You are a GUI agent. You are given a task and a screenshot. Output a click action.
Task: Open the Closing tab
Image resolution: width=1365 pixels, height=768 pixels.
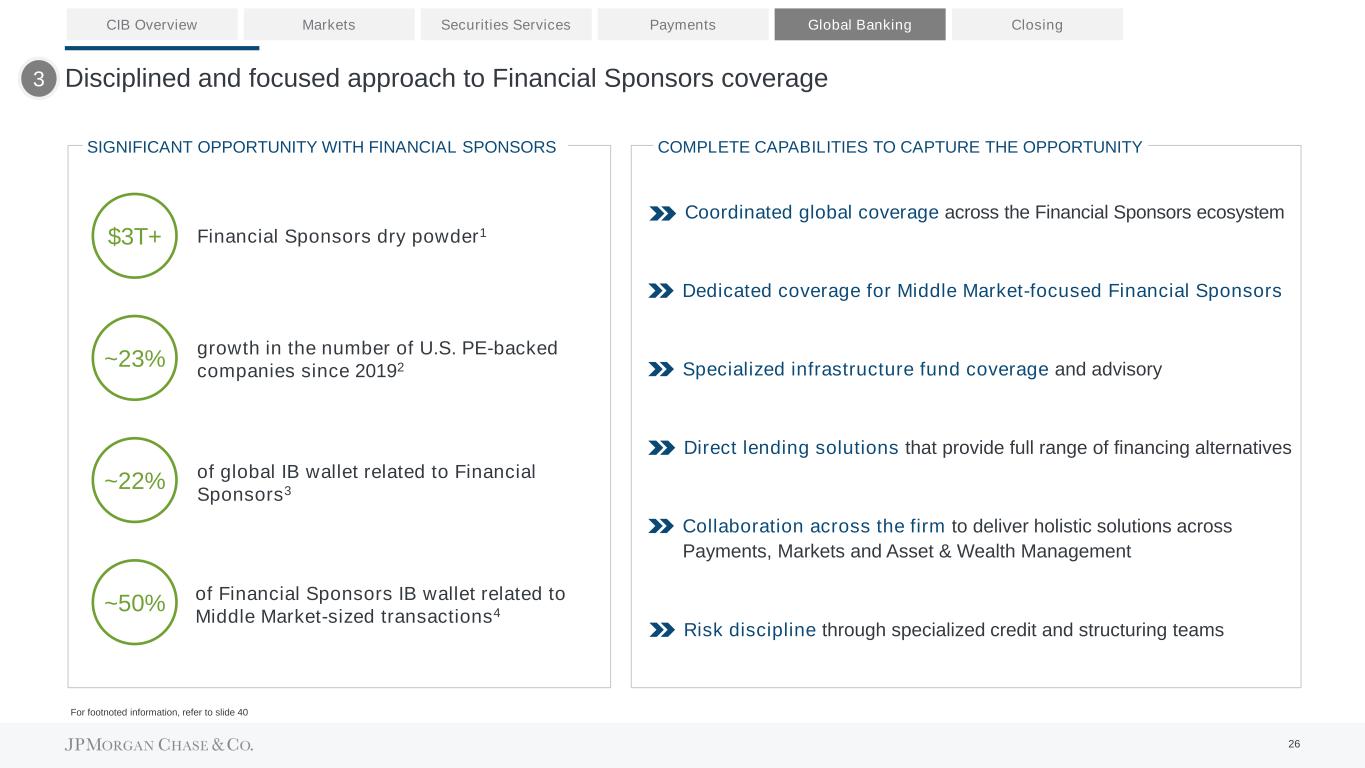click(1037, 24)
